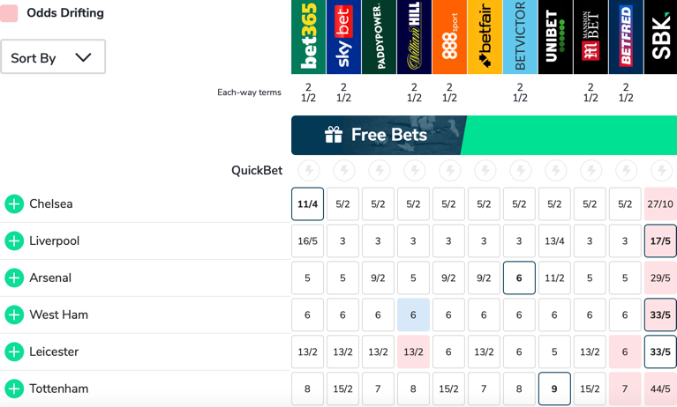
Task: Click the West Ham team name
Action: click(x=59, y=315)
